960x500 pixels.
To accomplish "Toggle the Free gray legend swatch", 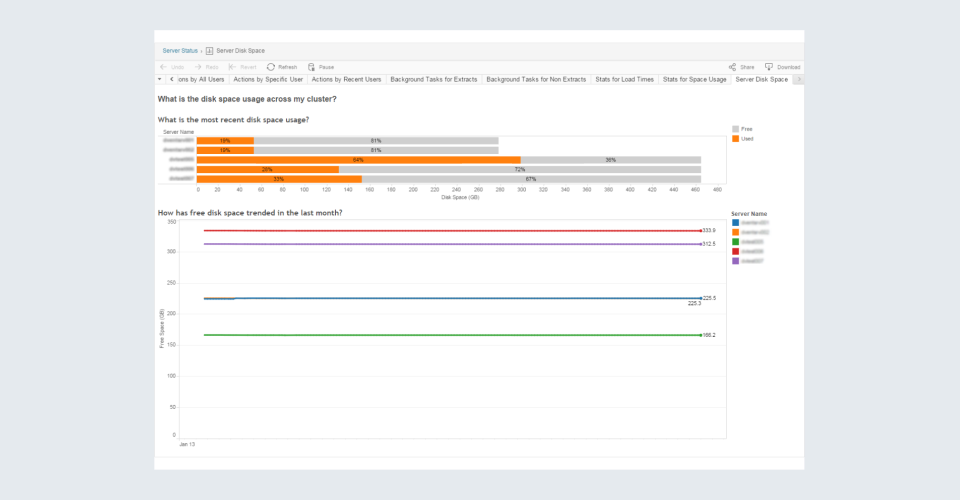I will tap(736, 129).
